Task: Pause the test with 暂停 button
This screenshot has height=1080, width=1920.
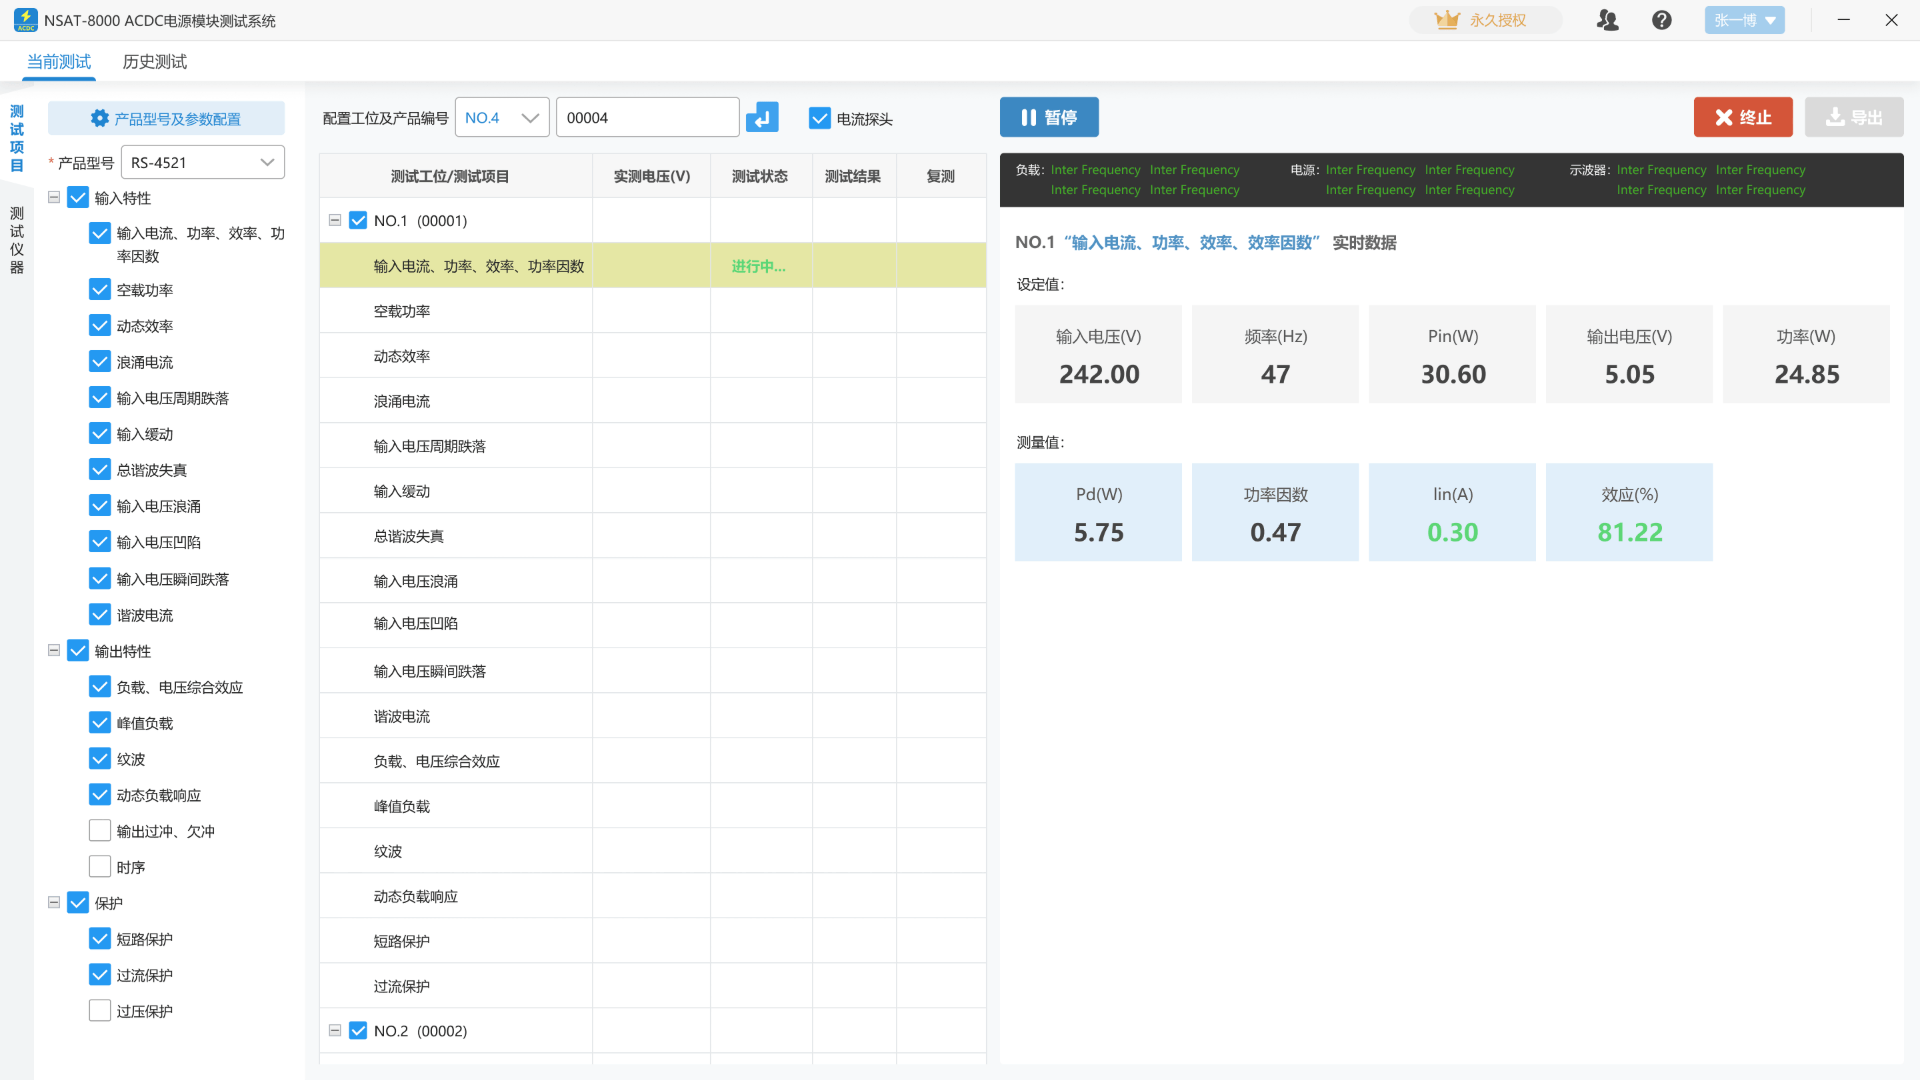Action: coord(1049,118)
